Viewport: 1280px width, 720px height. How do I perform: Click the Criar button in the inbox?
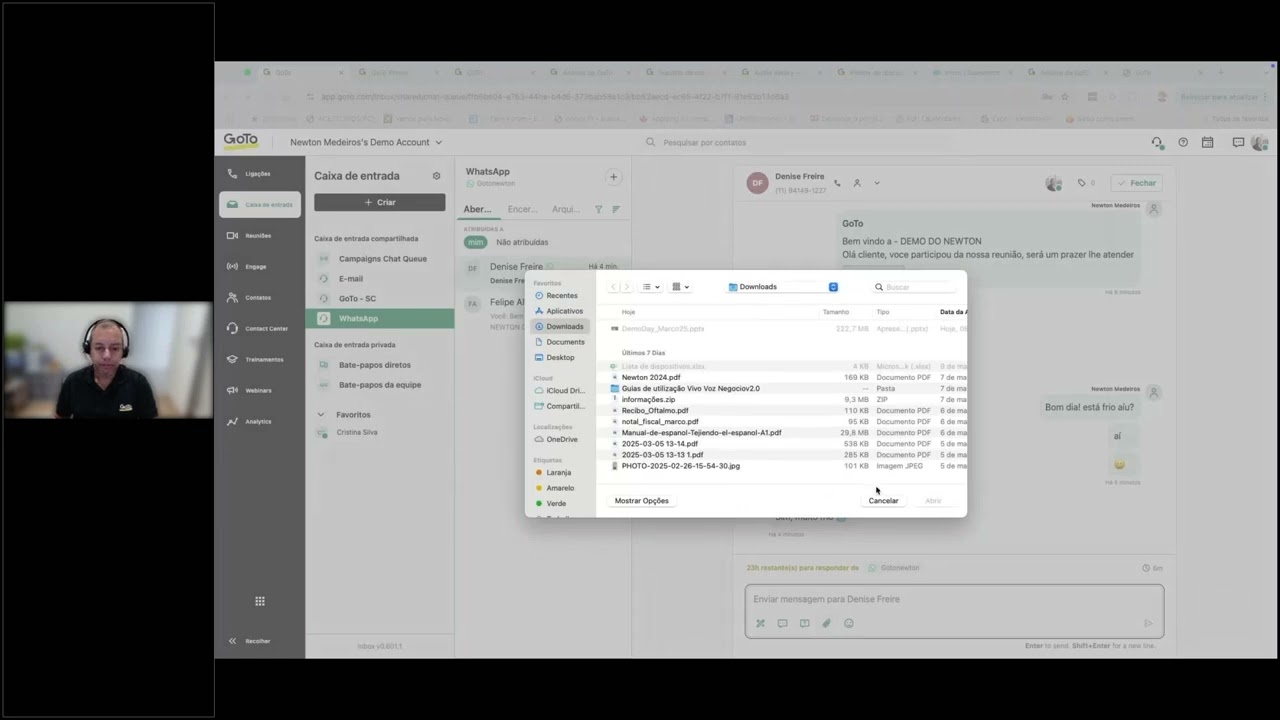(380, 202)
